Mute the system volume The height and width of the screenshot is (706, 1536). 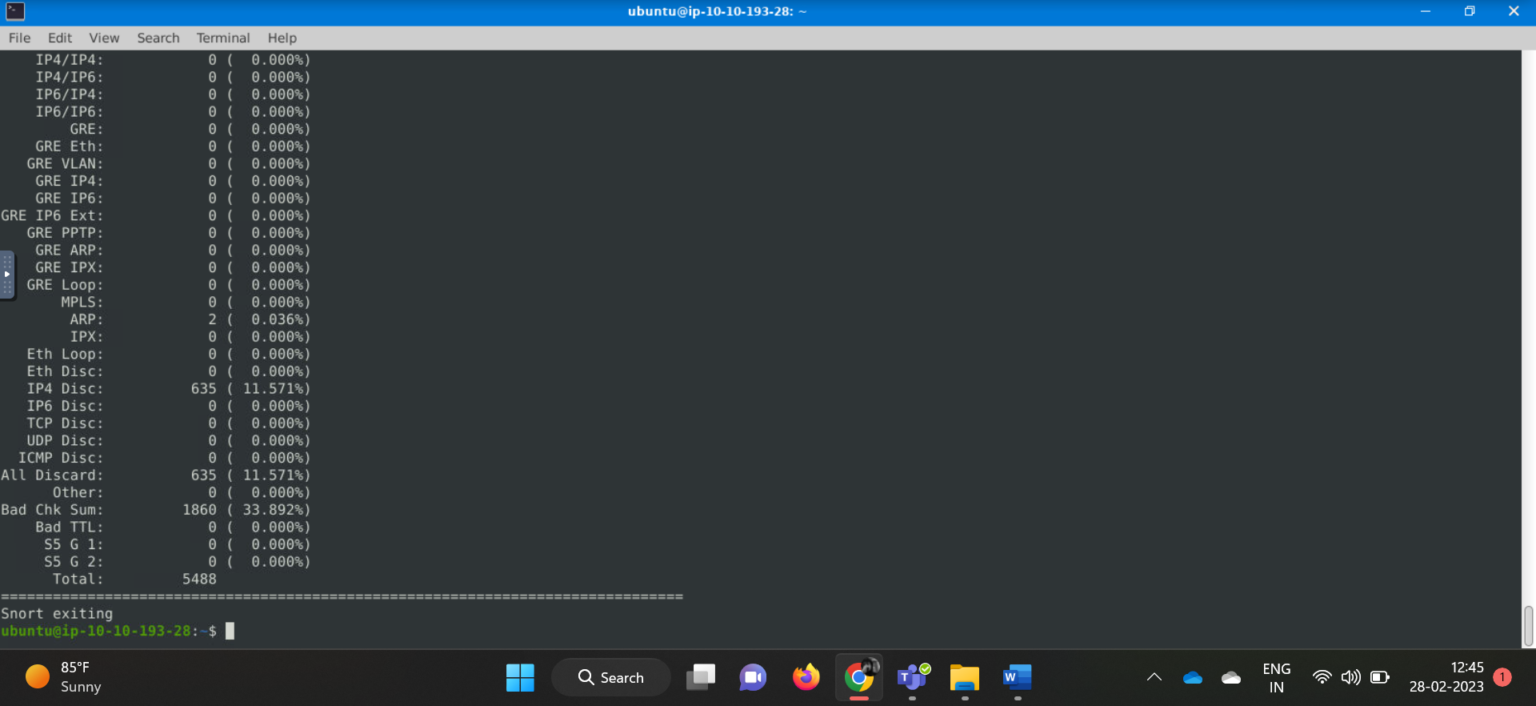pos(1351,677)
